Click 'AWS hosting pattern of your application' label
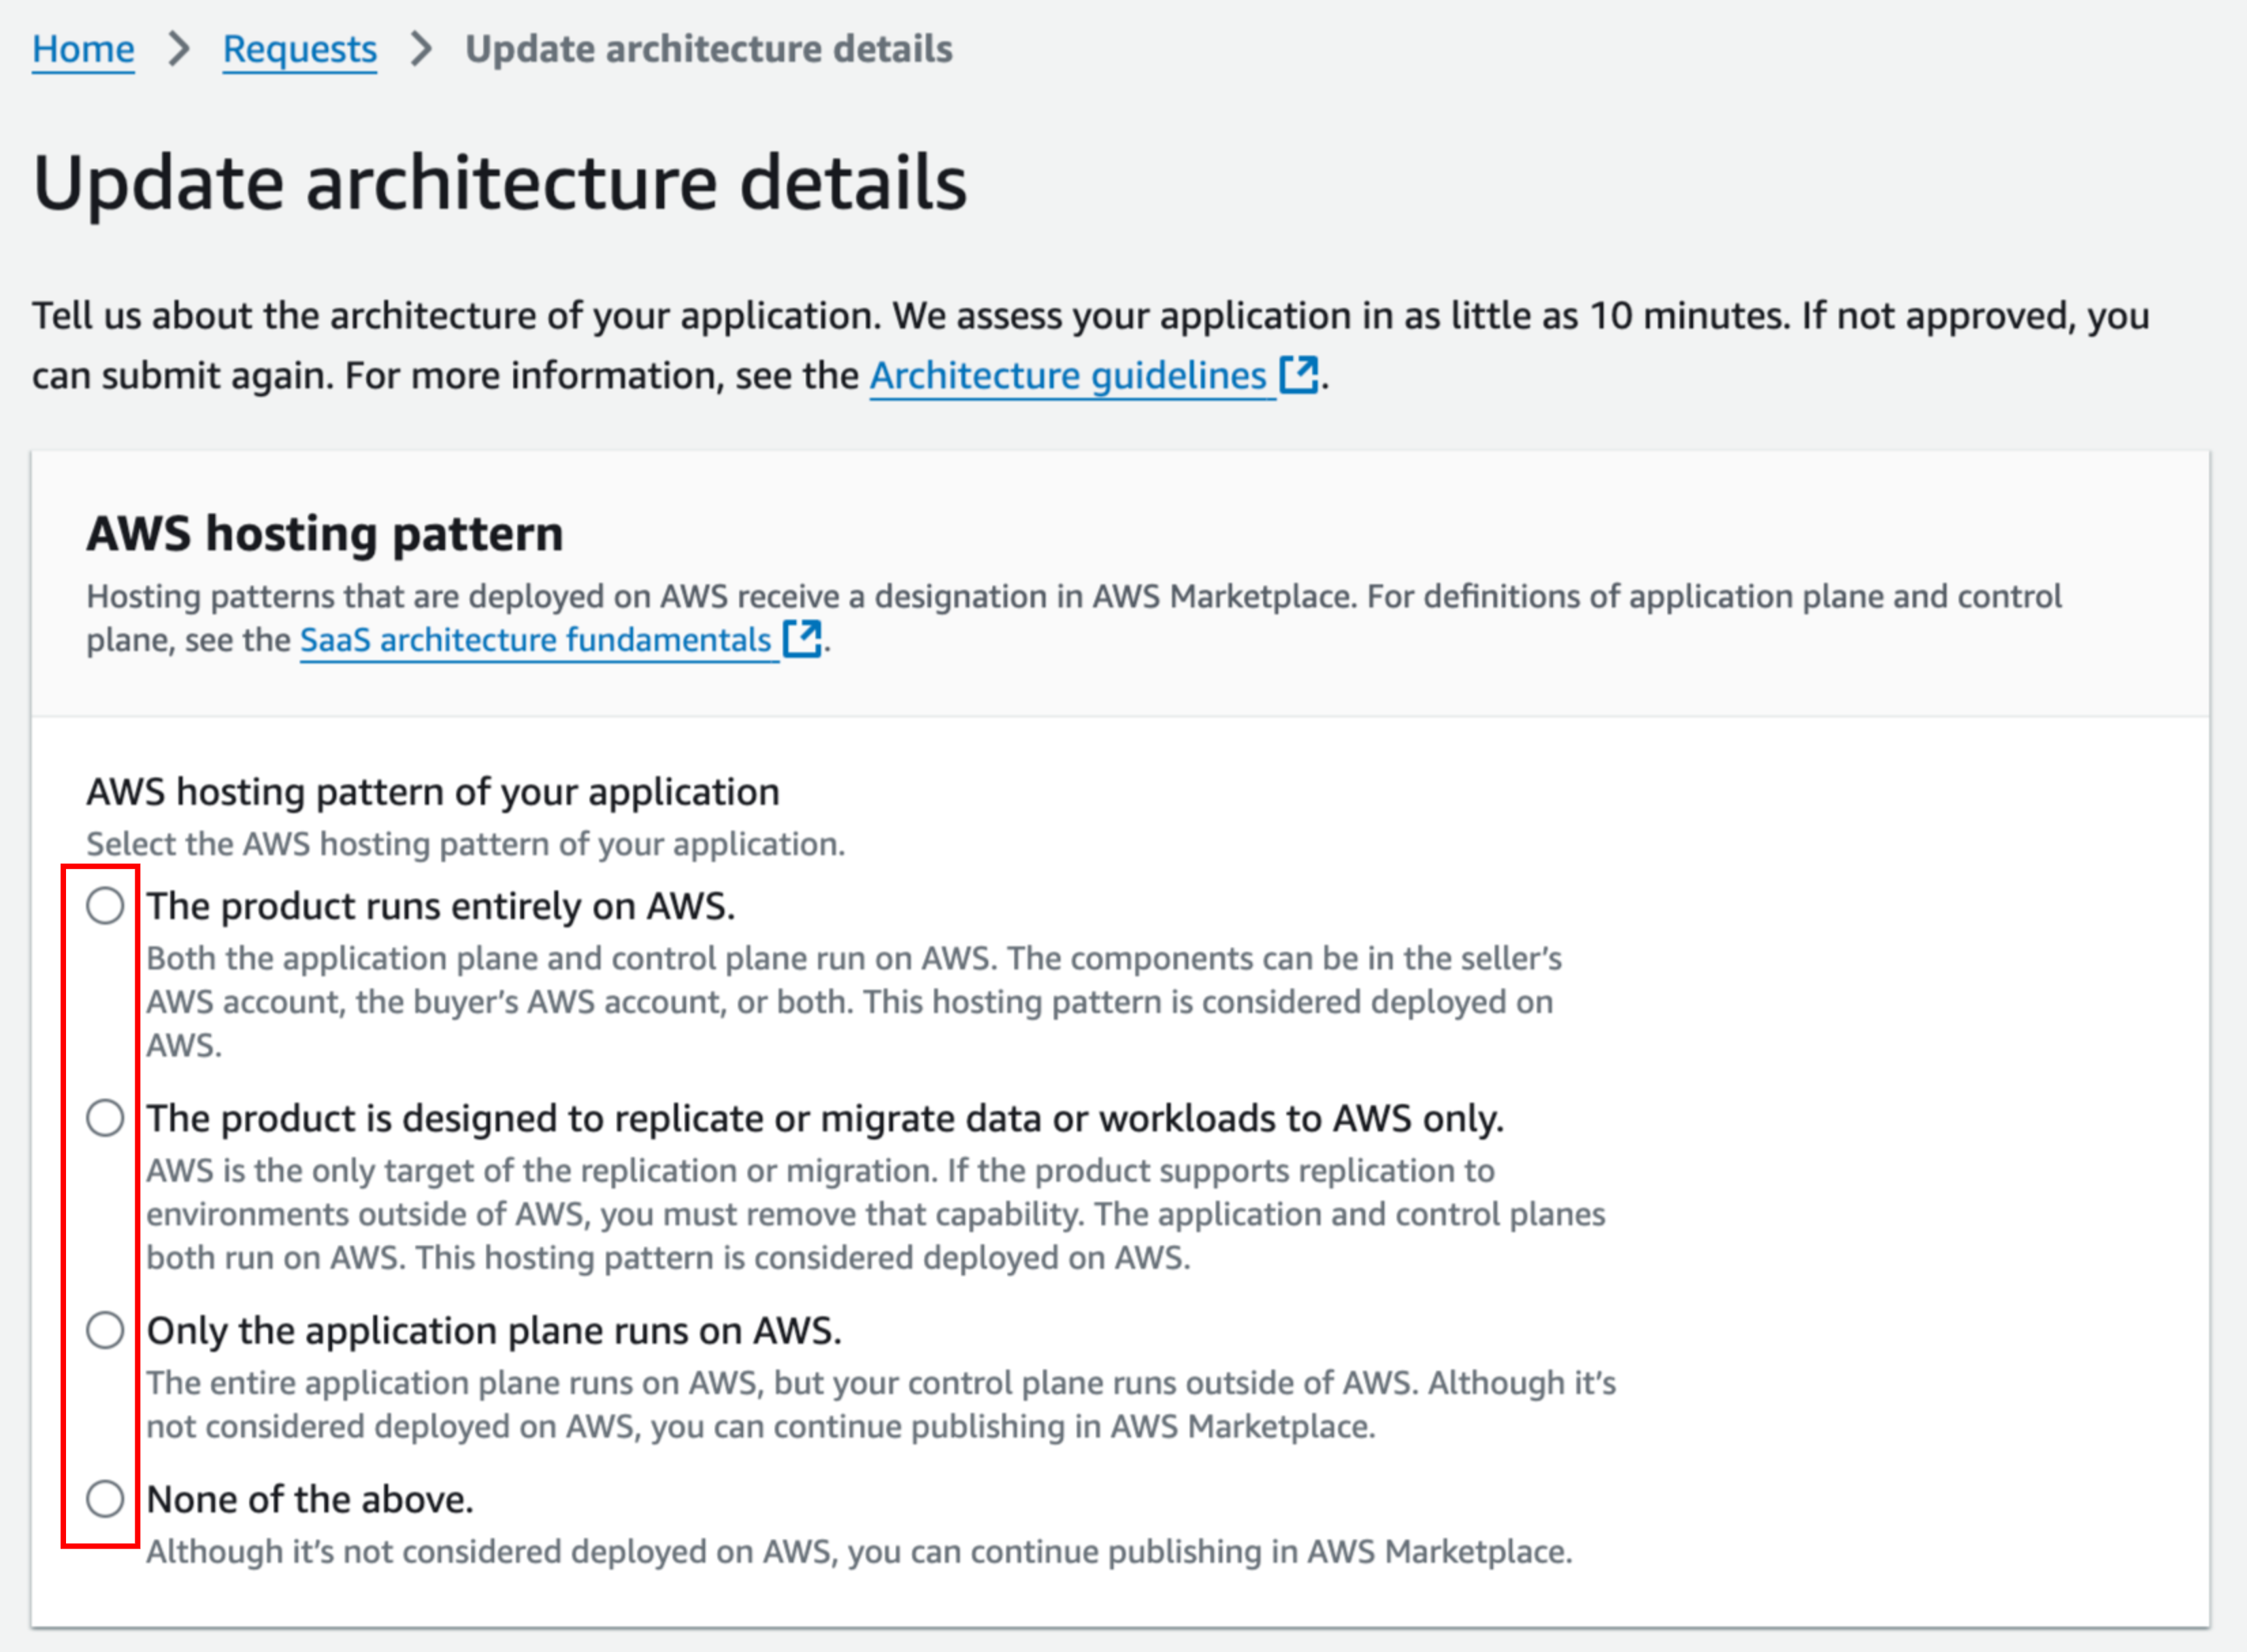Image resolution: width=2247 pixels, height=1652 pixels. (433, 792)
